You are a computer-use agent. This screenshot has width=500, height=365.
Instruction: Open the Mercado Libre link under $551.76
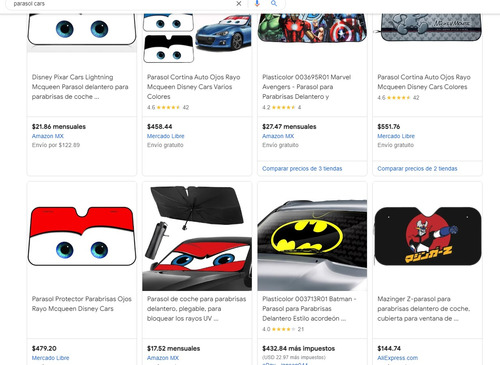click(396, 136)
